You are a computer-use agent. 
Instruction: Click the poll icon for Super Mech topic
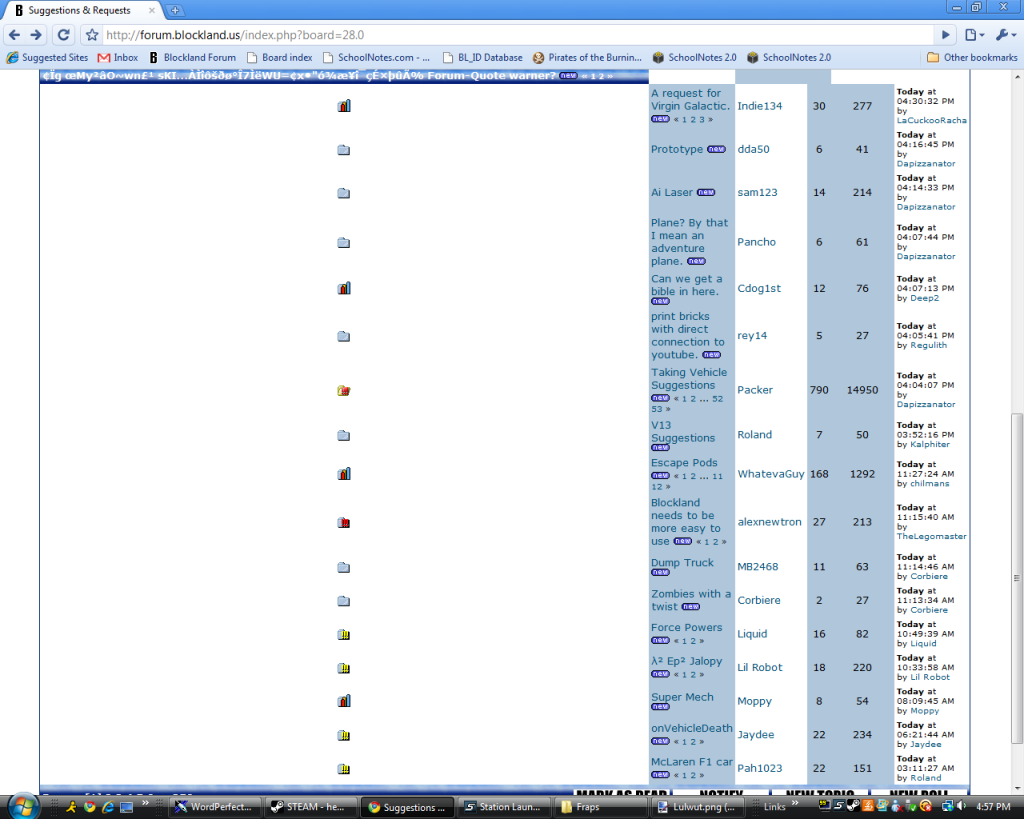click(x=344, y=701)
